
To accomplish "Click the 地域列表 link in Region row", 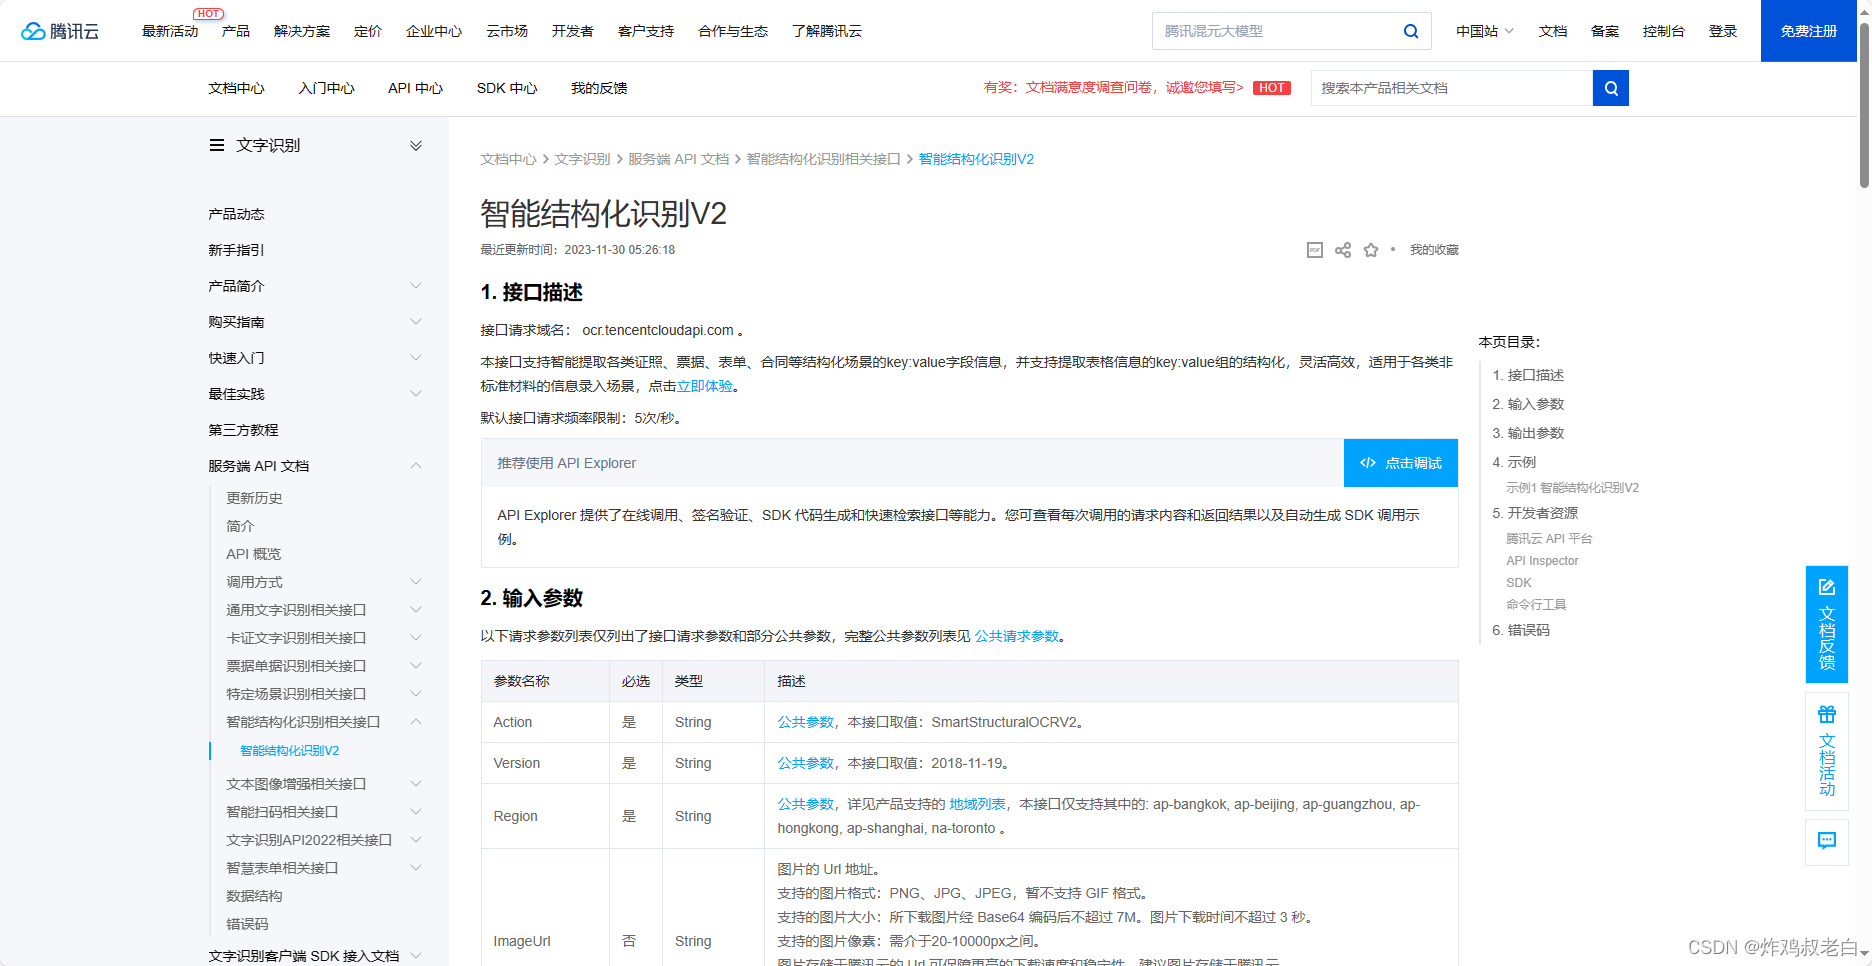I will click(978, 804).
